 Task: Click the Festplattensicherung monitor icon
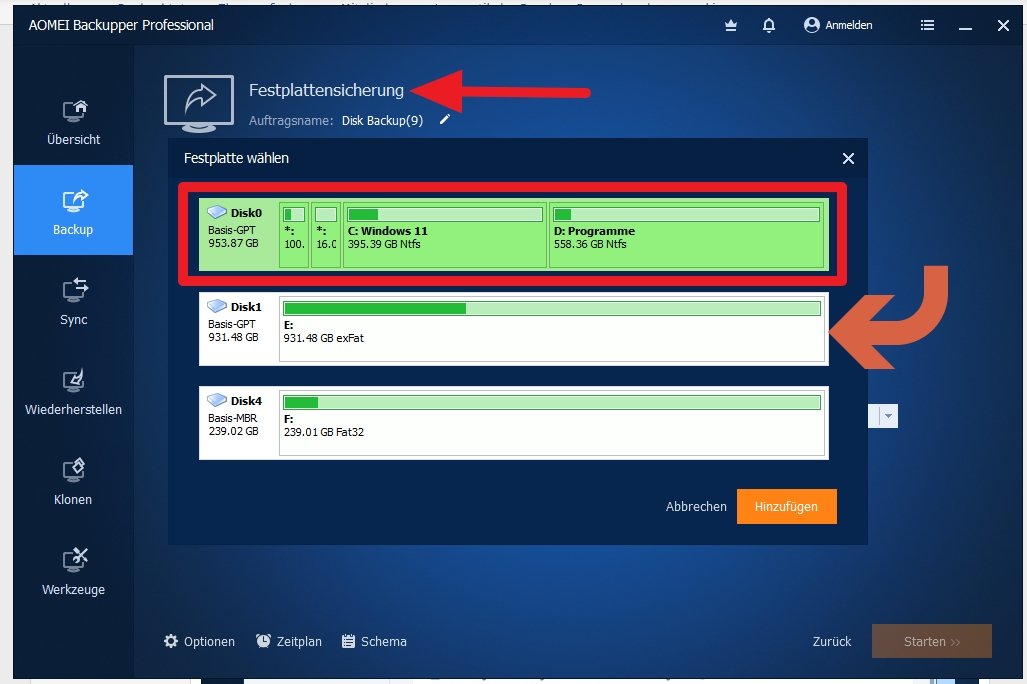tap(198, 104)
